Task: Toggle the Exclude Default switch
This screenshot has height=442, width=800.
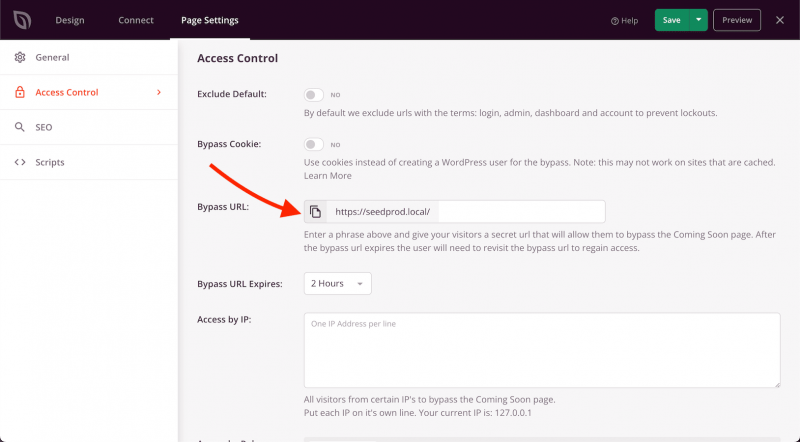Action: point(314,95)
